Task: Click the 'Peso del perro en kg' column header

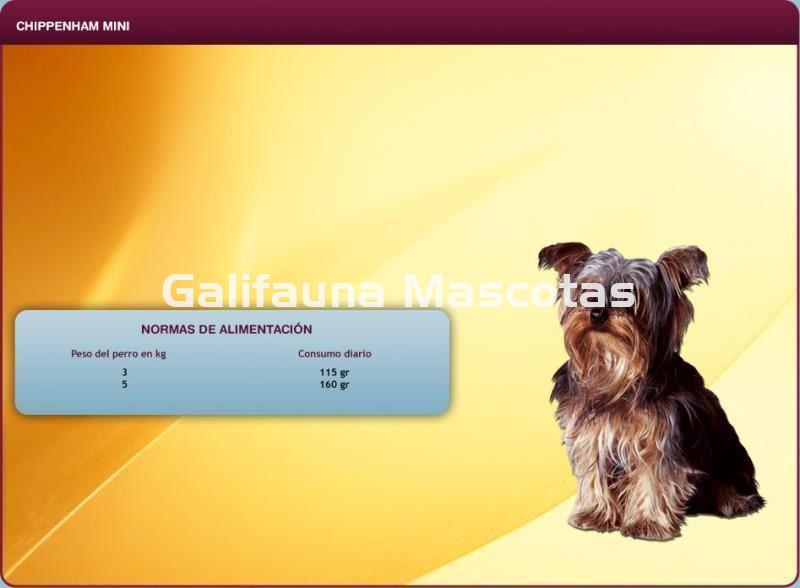Action: pos(118,354)
